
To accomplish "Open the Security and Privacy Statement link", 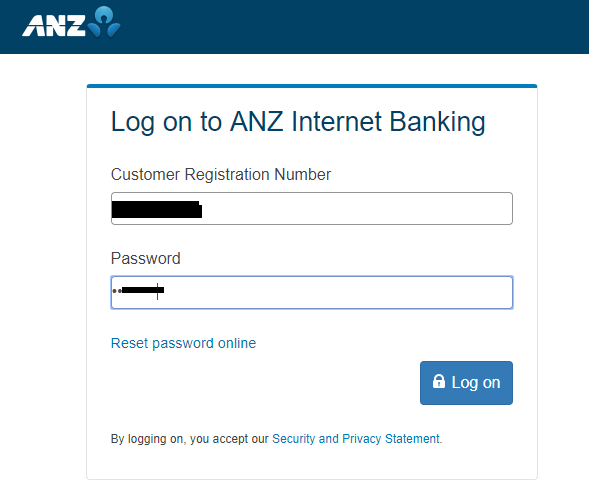I will 356,439.
